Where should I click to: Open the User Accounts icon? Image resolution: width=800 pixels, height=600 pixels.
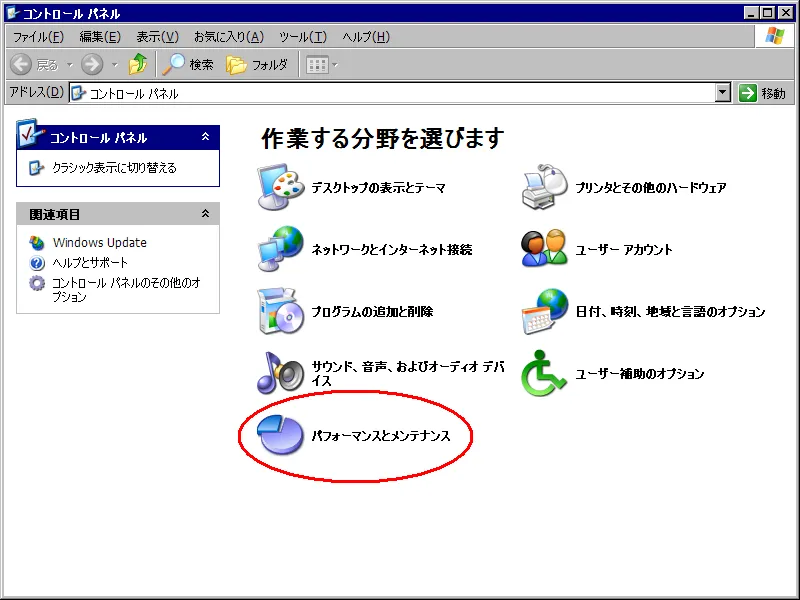(544, 250)
